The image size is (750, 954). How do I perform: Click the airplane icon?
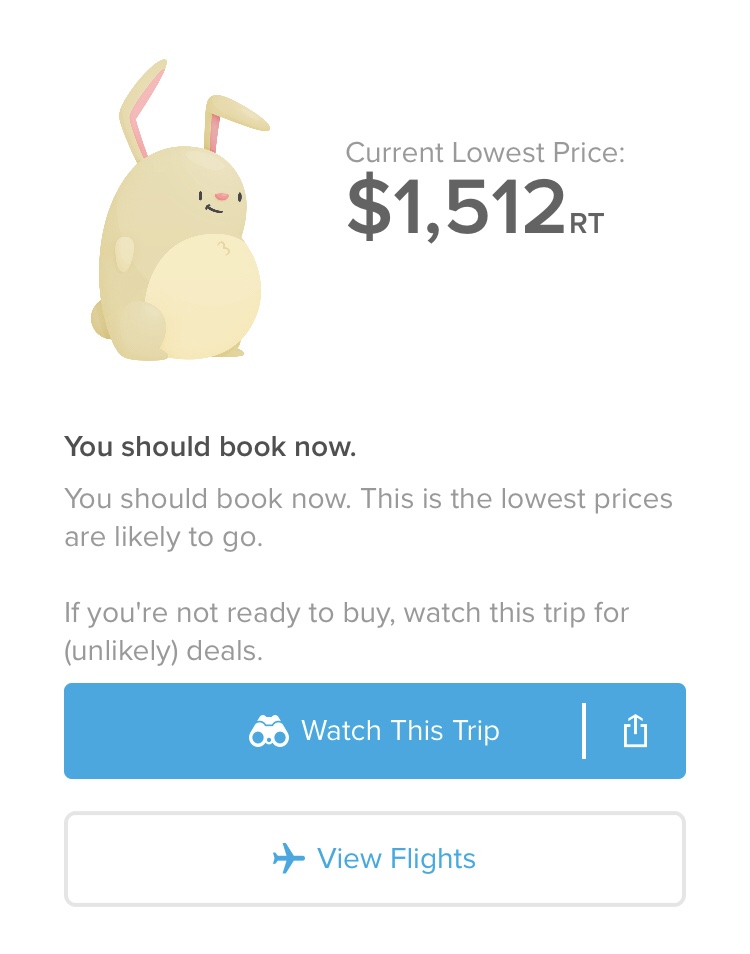pyautogui.click(x=288, y=858)
